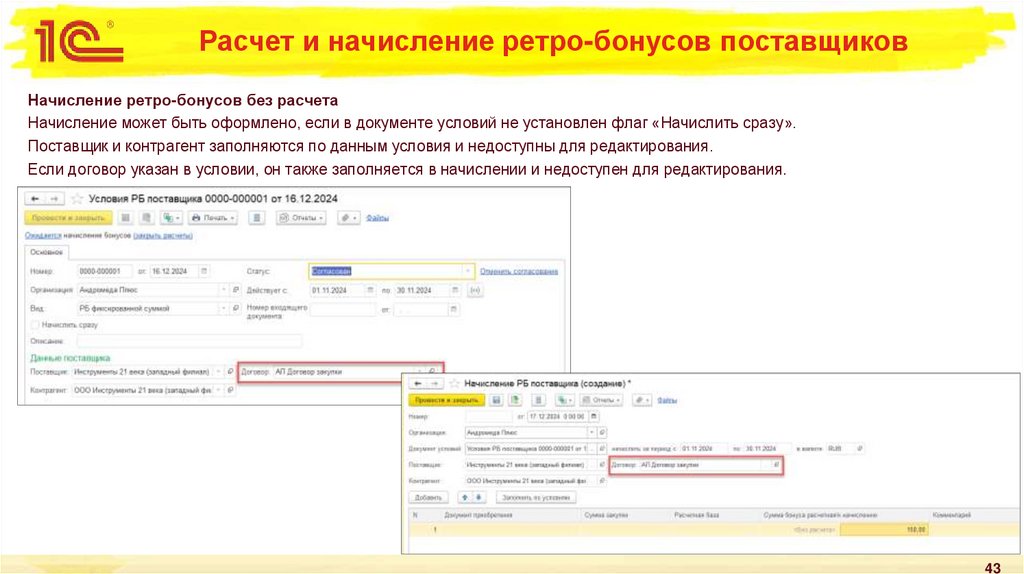Click Провести и закрыть in Начисление РБ window
Screen dimensions: 1024x574
[x=447, y=400]
